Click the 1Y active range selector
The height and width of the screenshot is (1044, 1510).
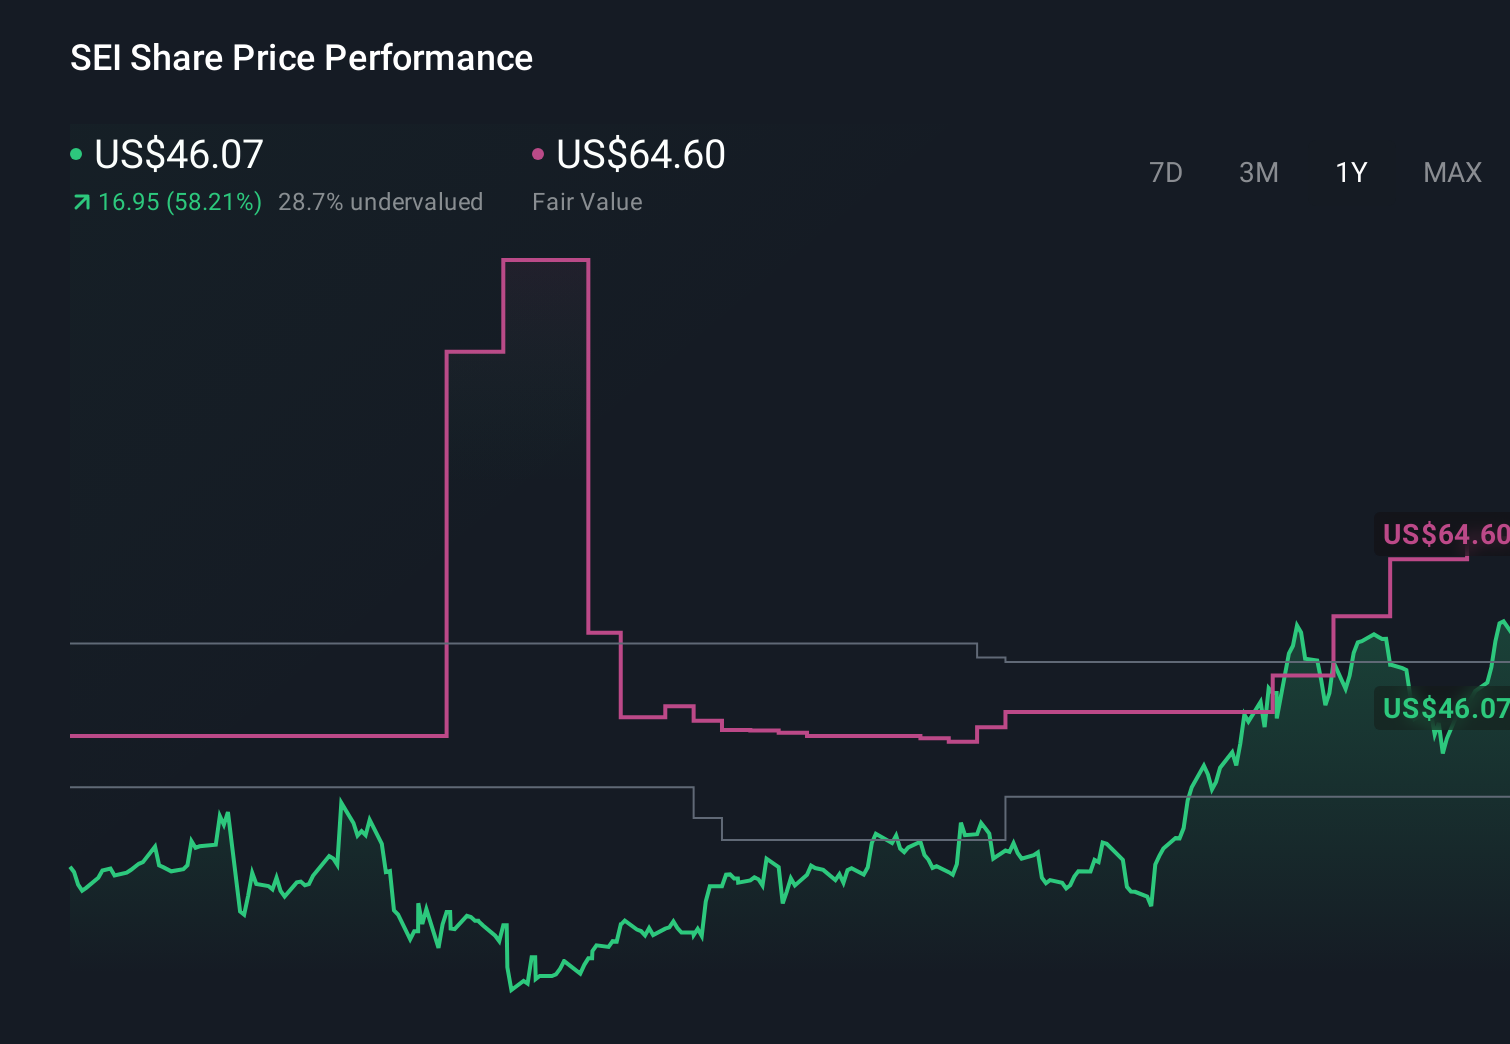coord(1351,172)
